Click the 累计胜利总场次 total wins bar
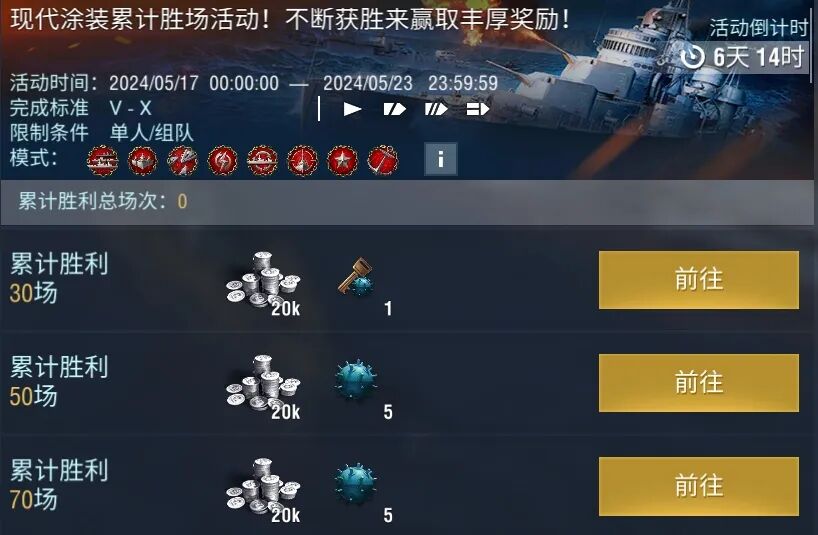This screenshot has width=818, height=535. [407, 202]
